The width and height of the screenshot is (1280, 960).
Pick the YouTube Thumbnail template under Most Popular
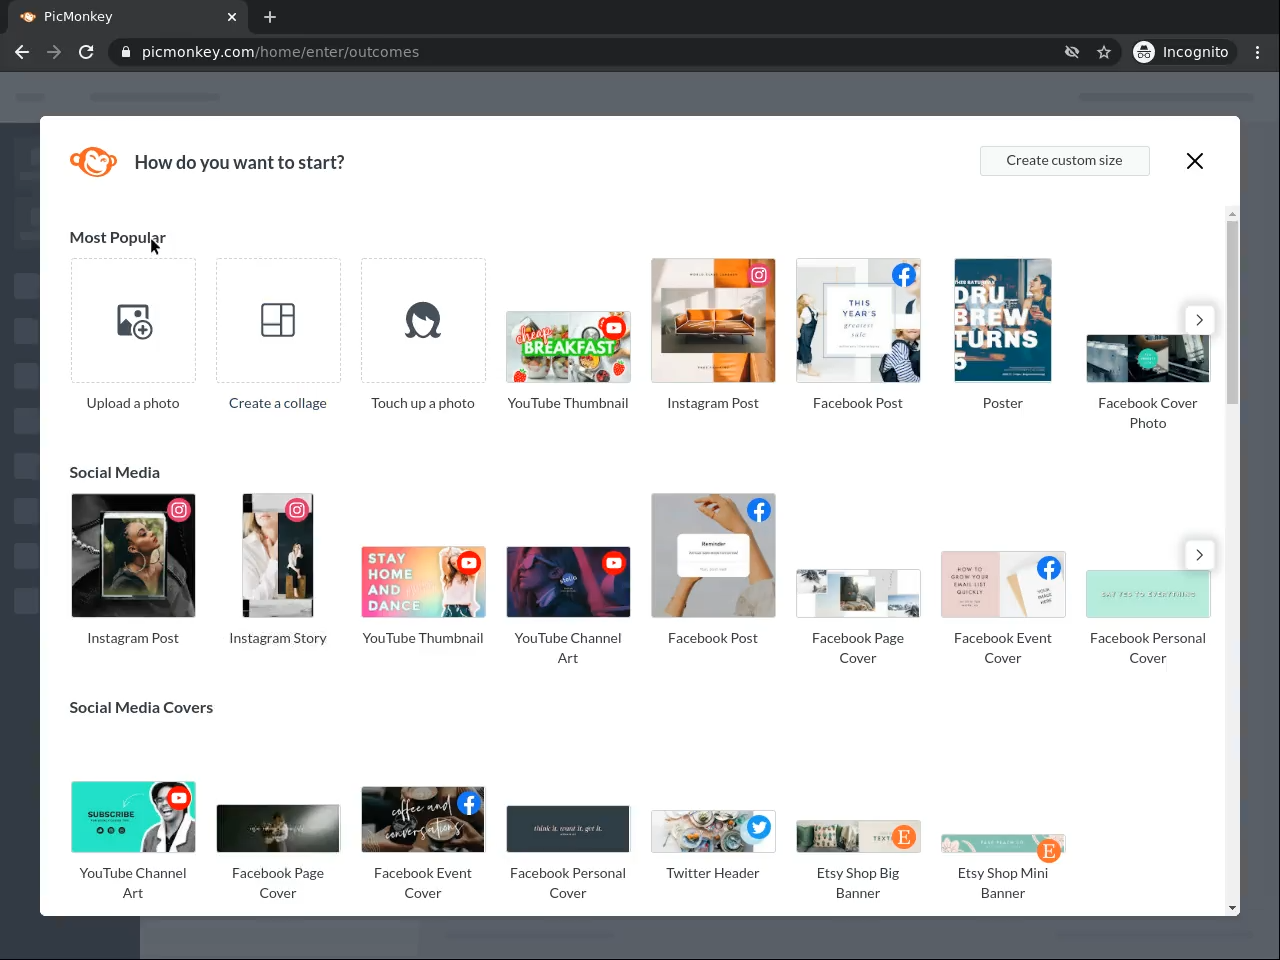[x=568, y=347]
